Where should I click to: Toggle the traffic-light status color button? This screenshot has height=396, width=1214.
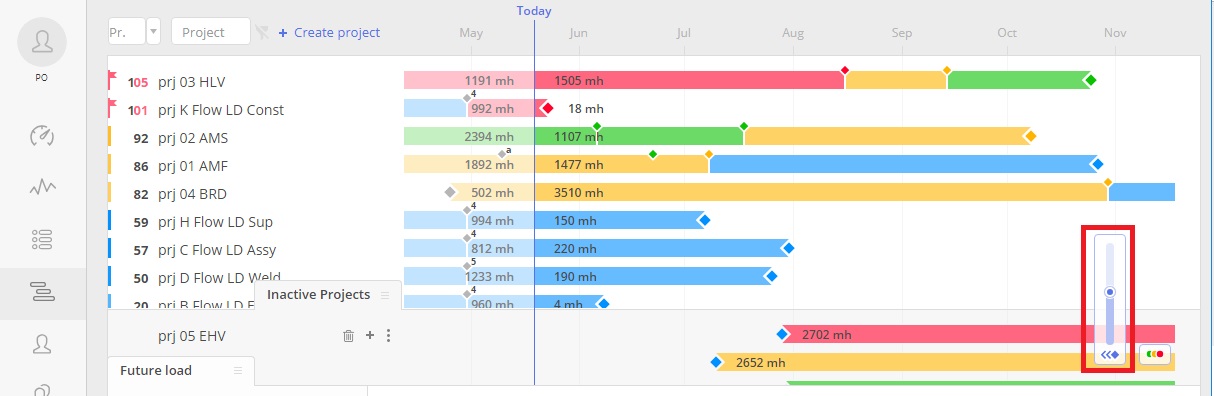[1155, 354]
